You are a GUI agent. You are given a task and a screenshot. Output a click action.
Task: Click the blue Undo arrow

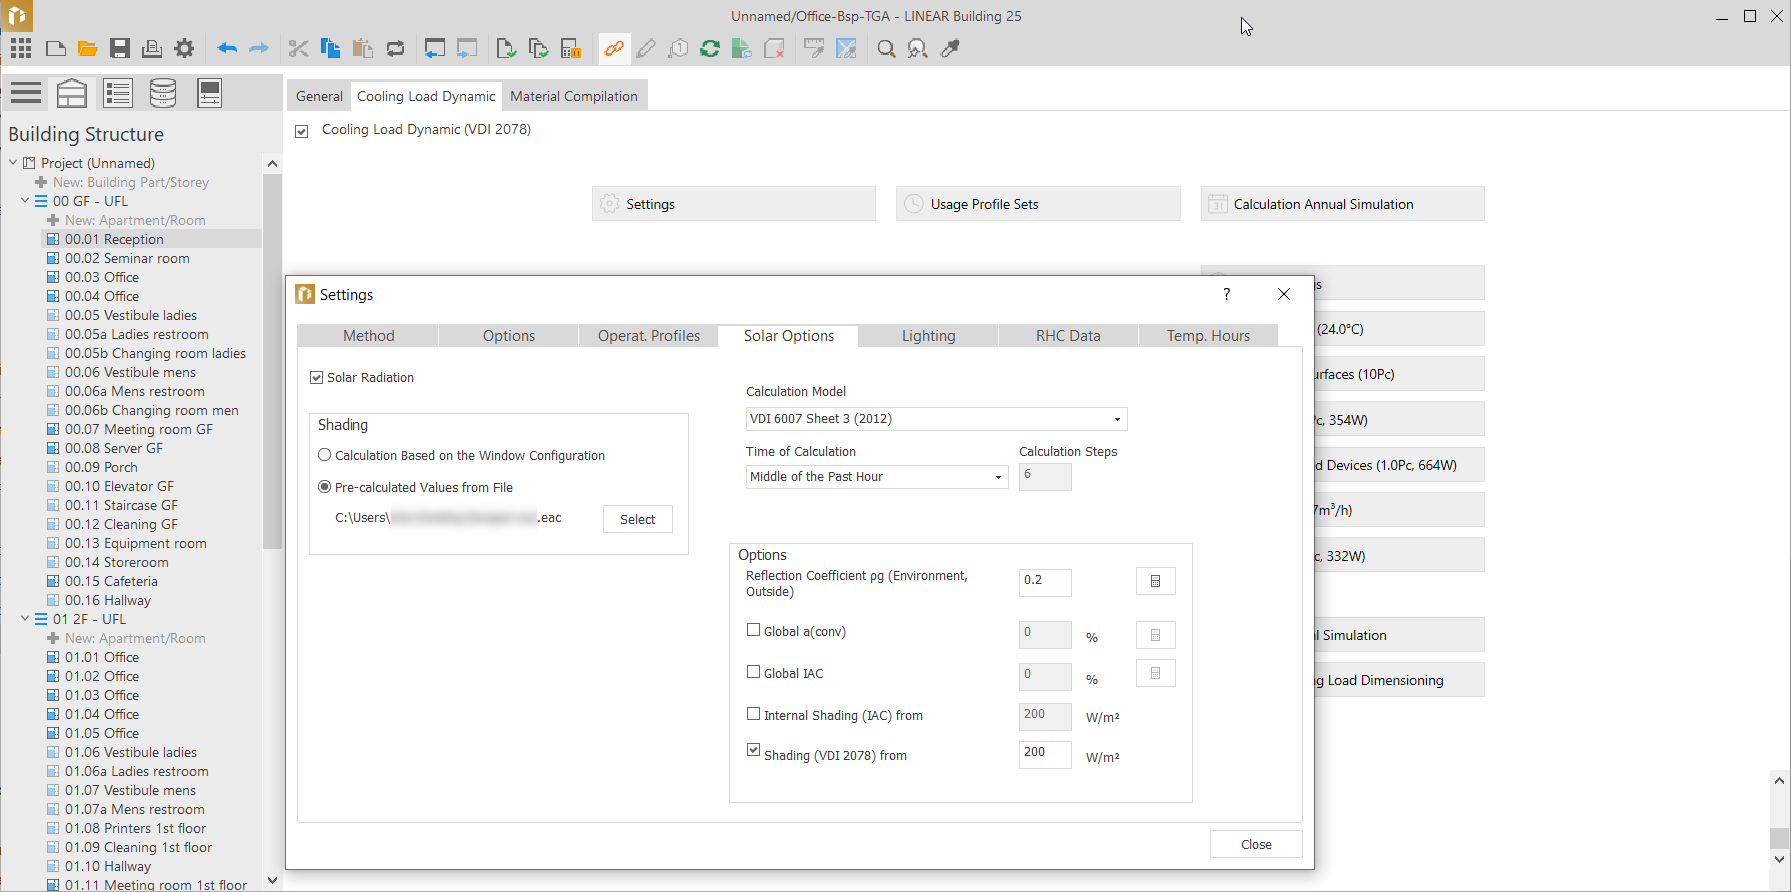(x=227, y=48)
